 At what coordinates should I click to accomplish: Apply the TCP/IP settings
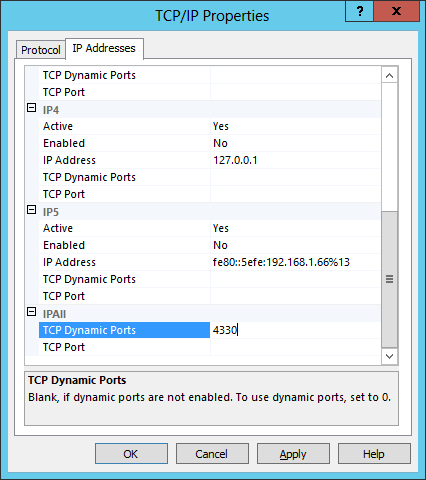coord(293,454)
